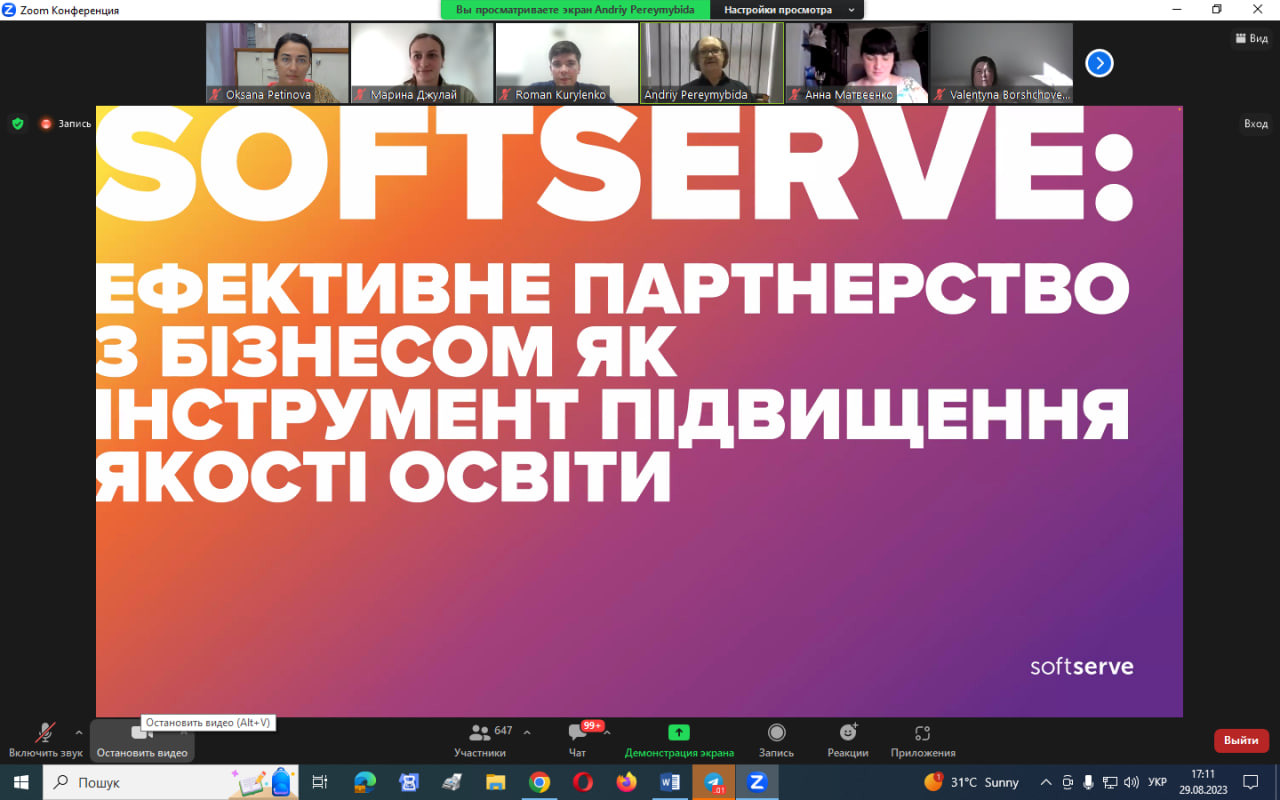Open the Реакции reactions picker
The image size is (1280, 800).
pyautogui.click(x=848, y=740)
